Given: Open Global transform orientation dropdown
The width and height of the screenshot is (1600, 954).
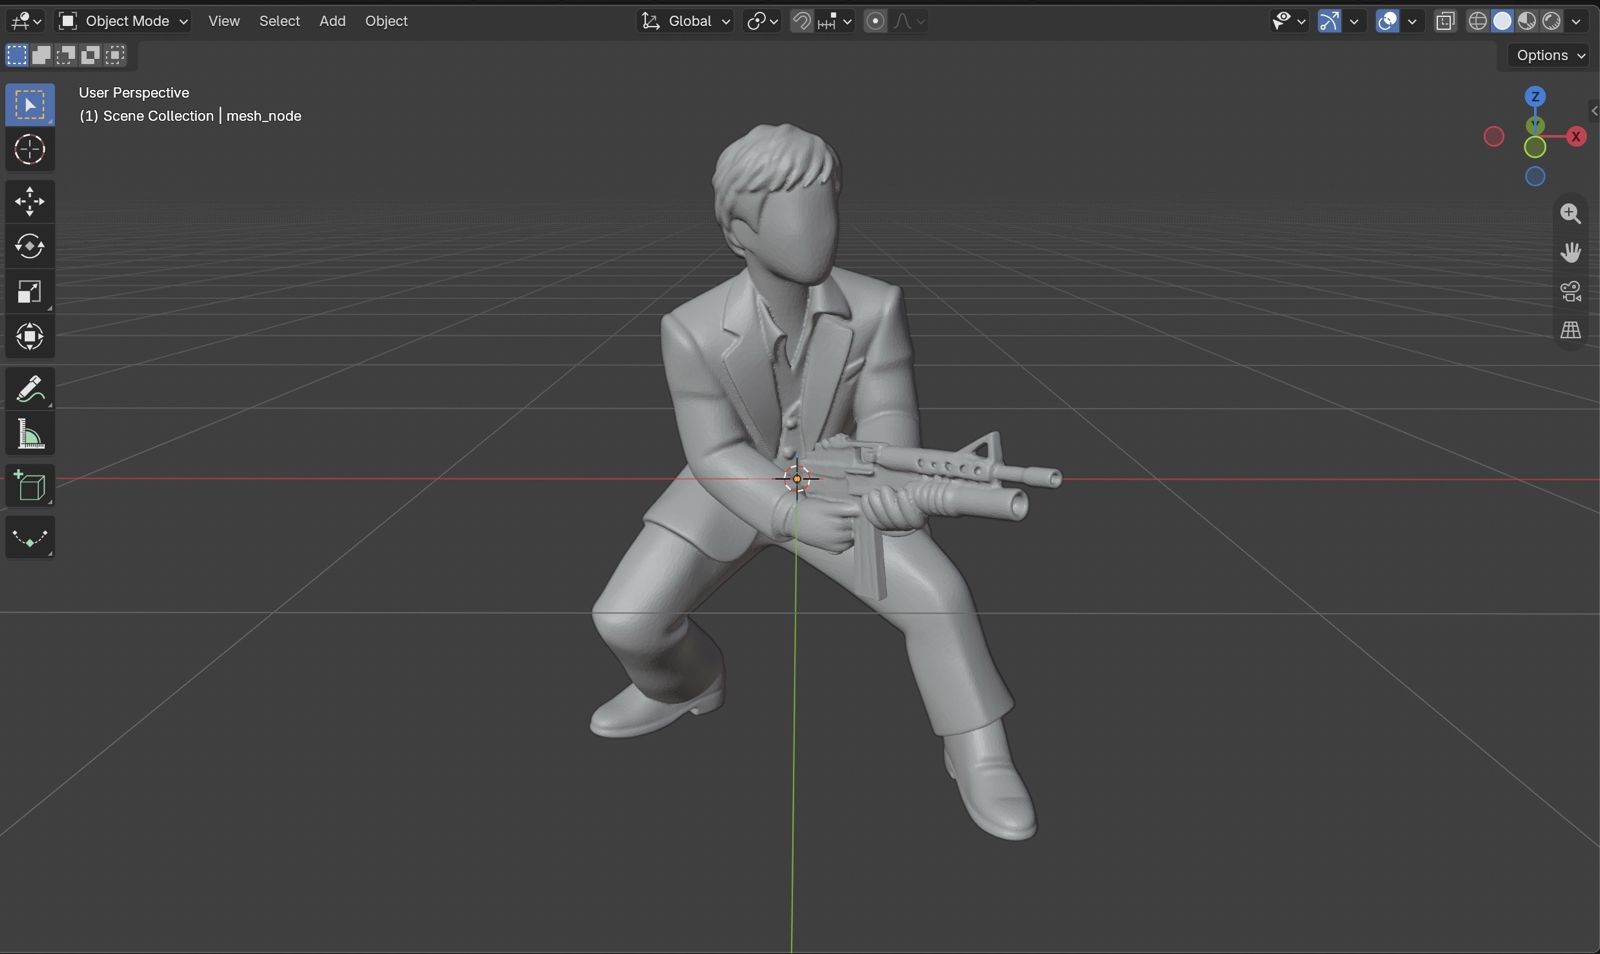Looking at the screenshot, I should (685, 21).
